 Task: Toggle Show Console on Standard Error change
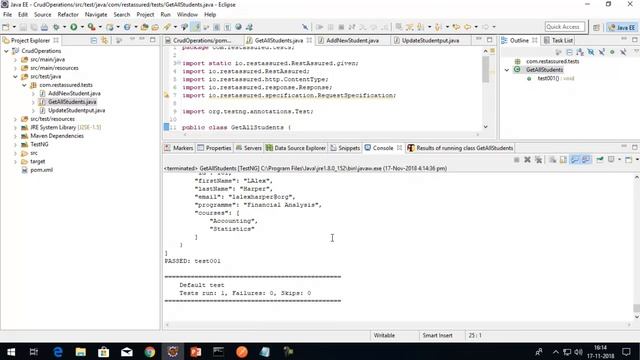586,159
